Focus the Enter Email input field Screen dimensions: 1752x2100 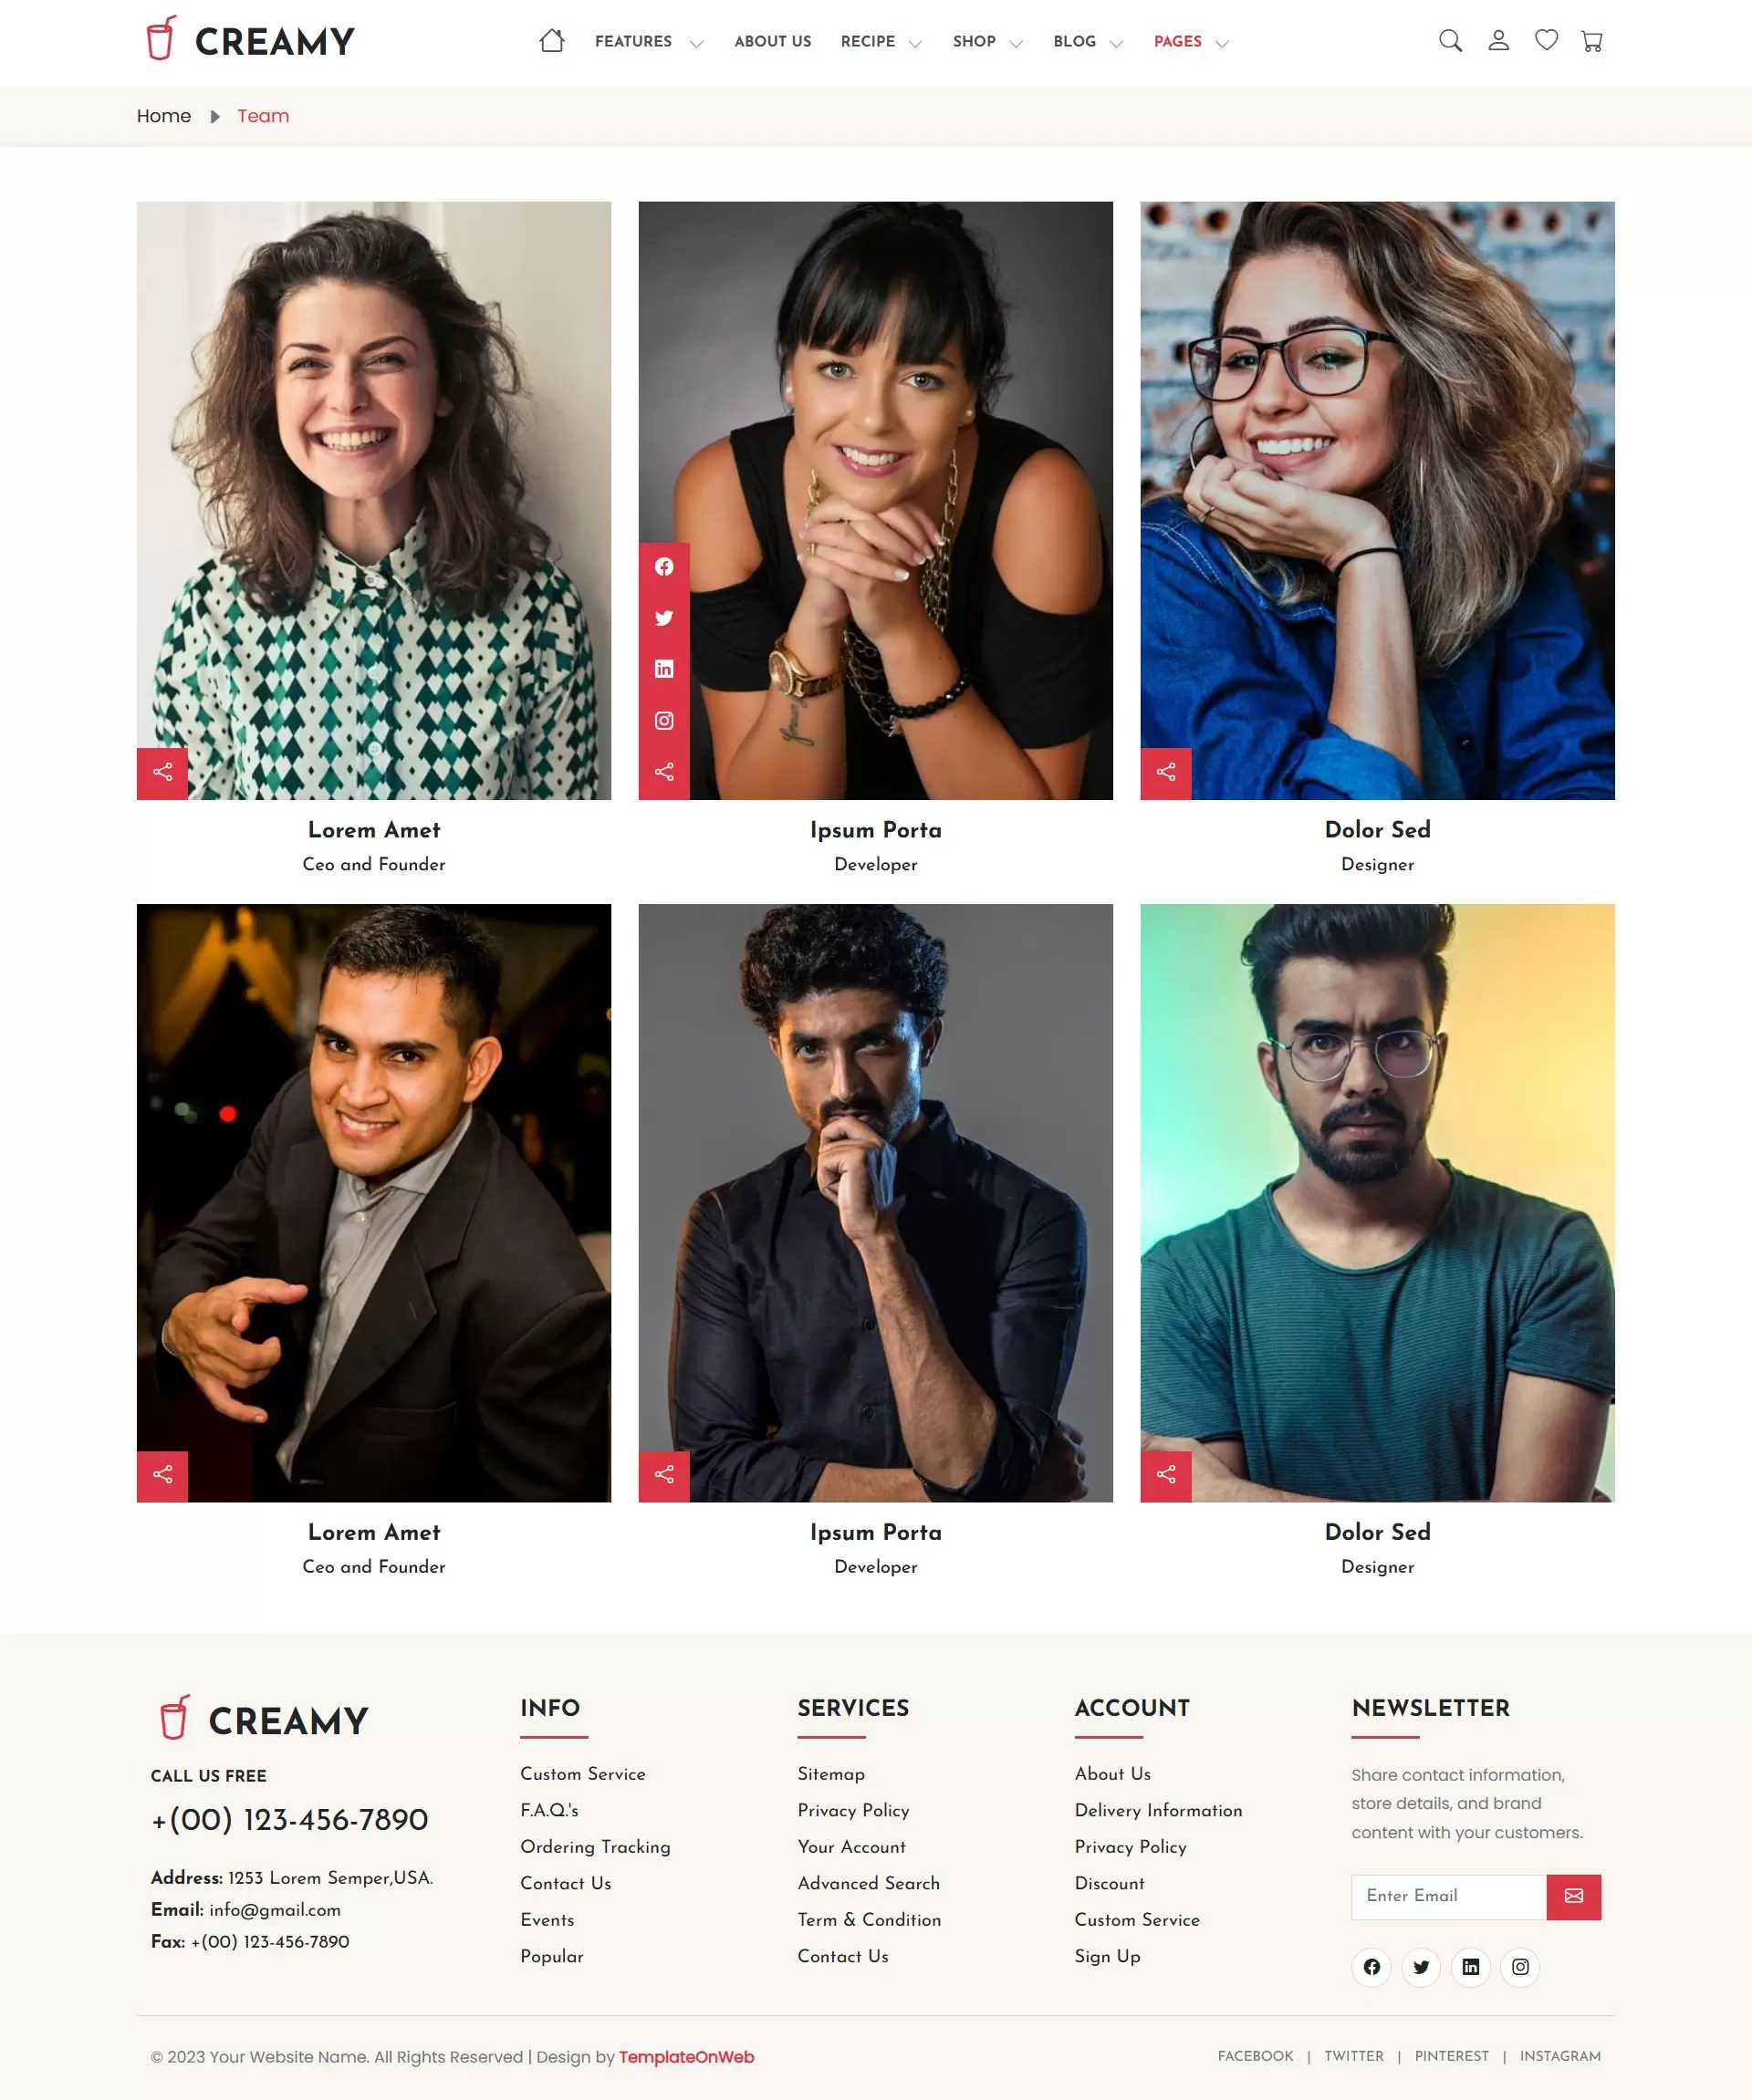pyautogui.click(x=1449, y=1897)
